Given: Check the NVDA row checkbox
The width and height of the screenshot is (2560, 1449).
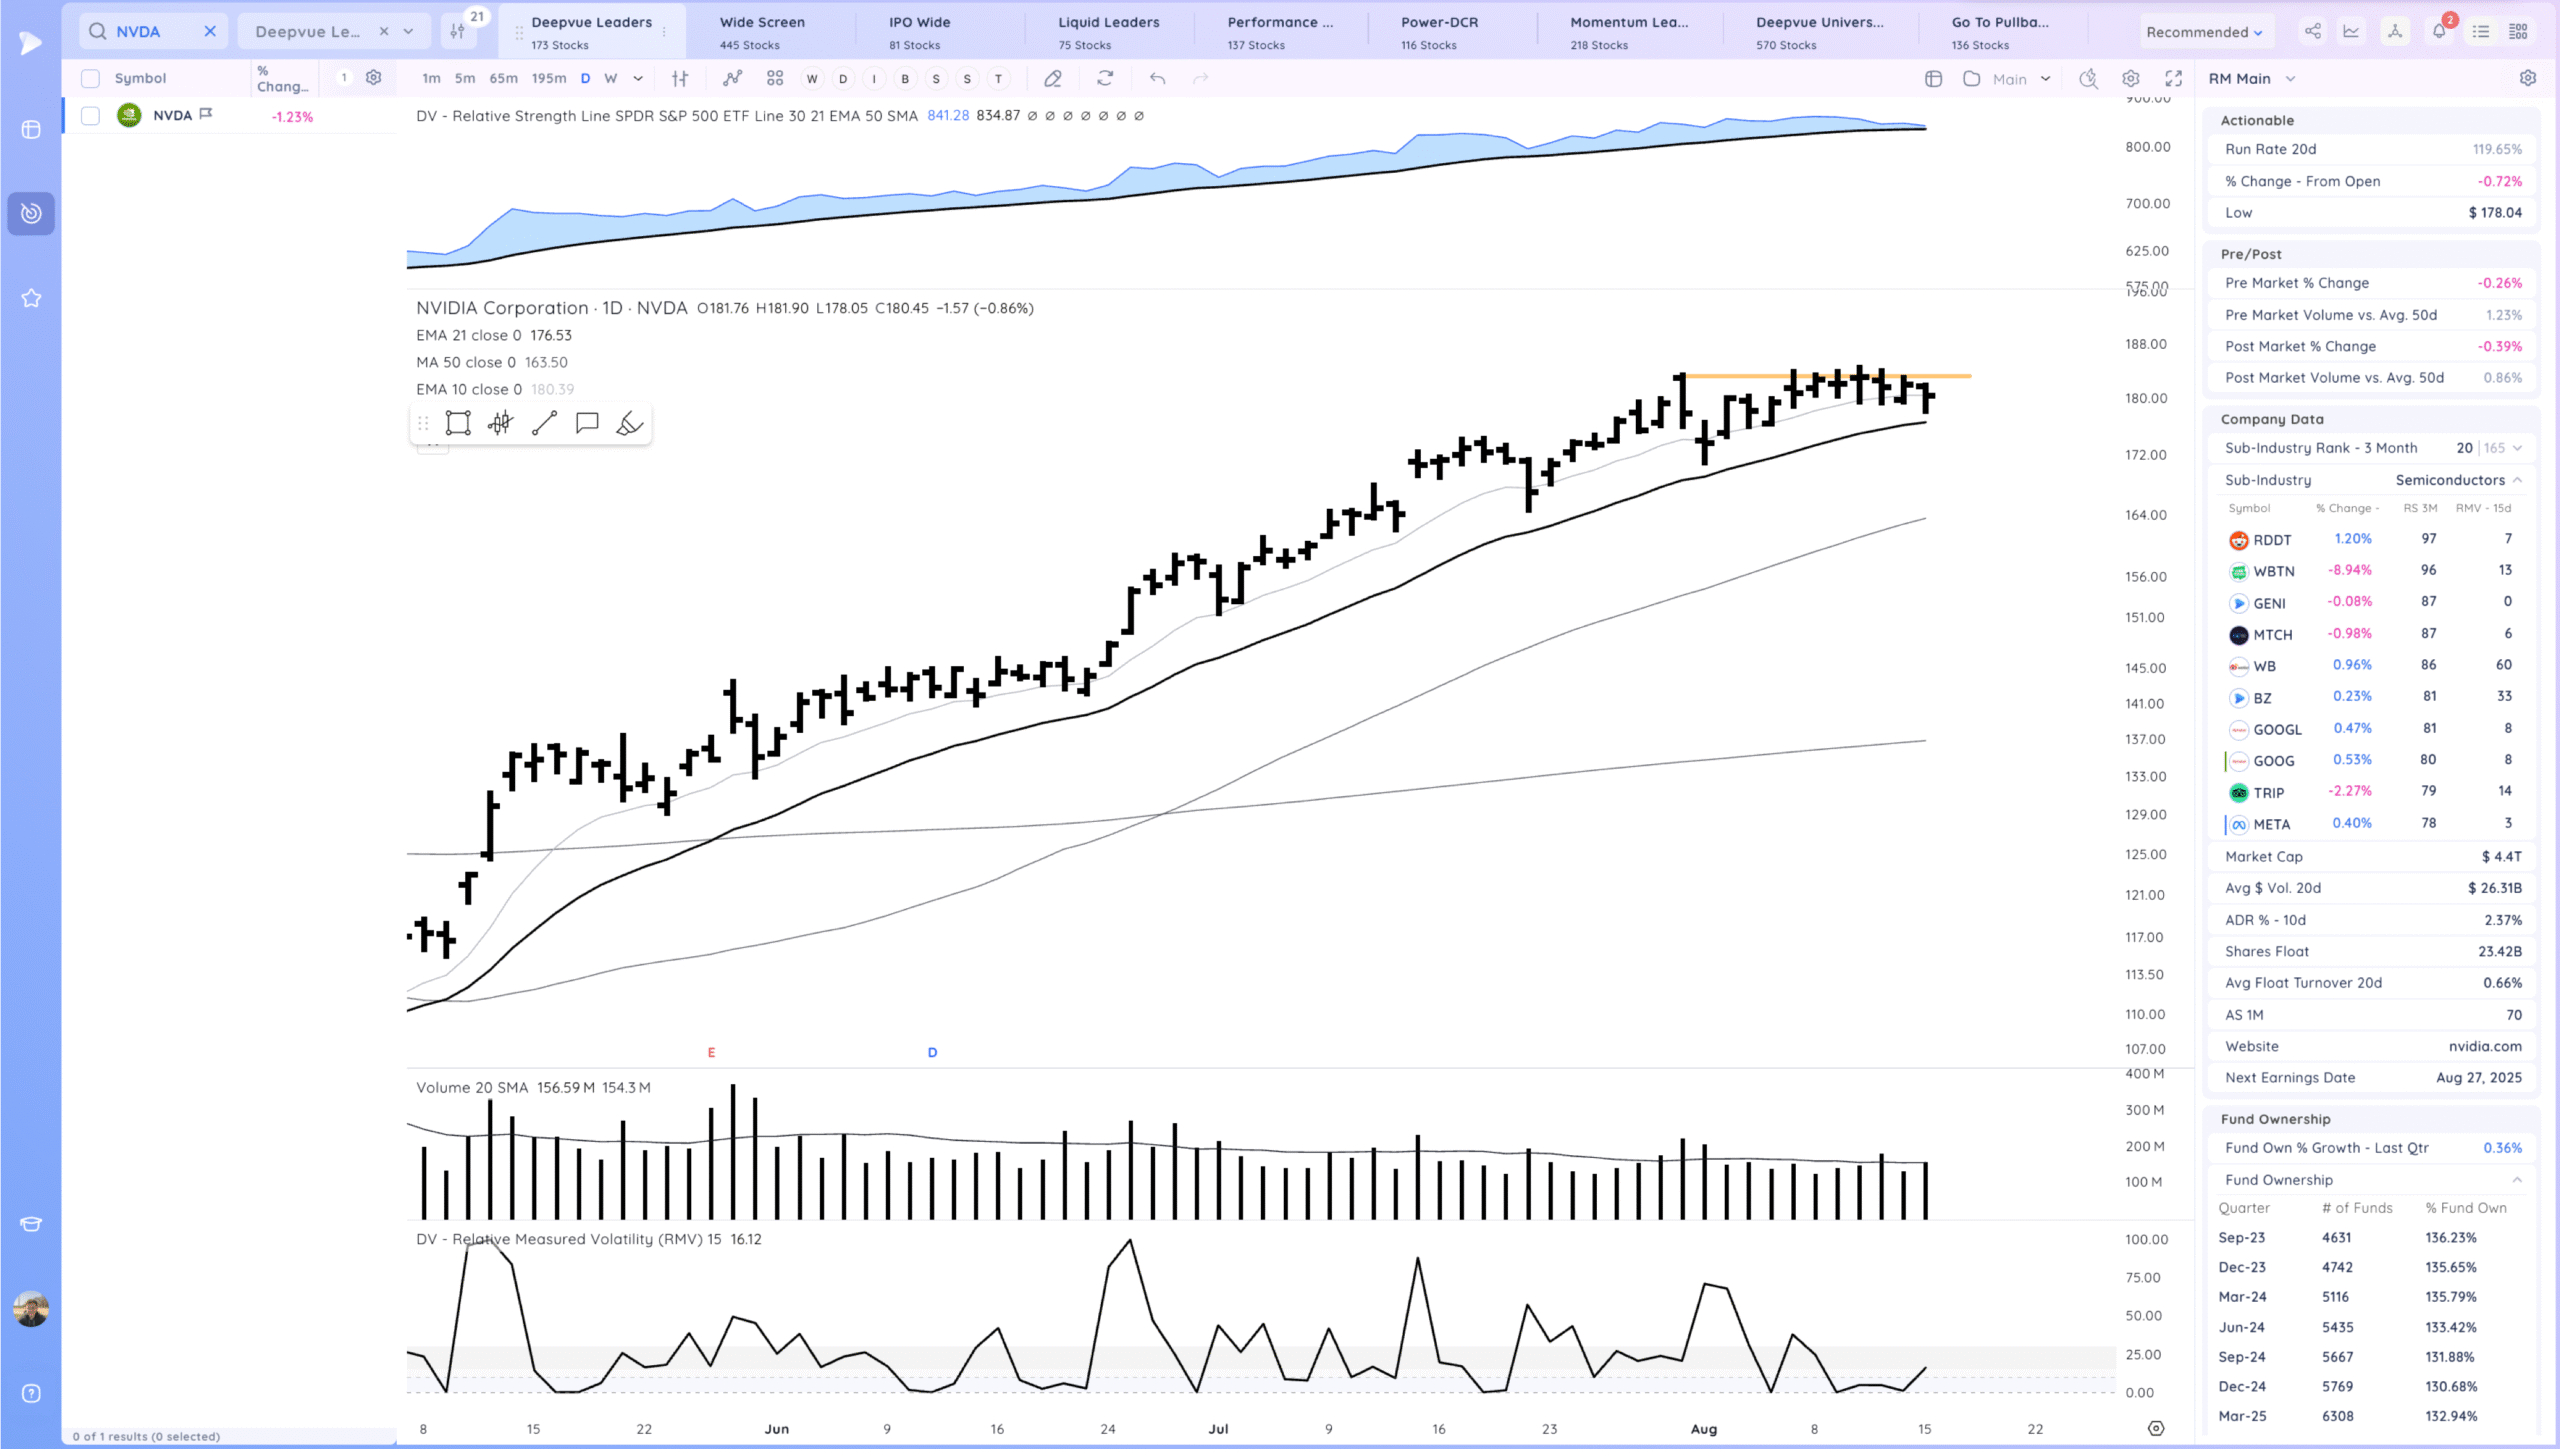Looking at the screenshot, I should (x=90, y=116).
